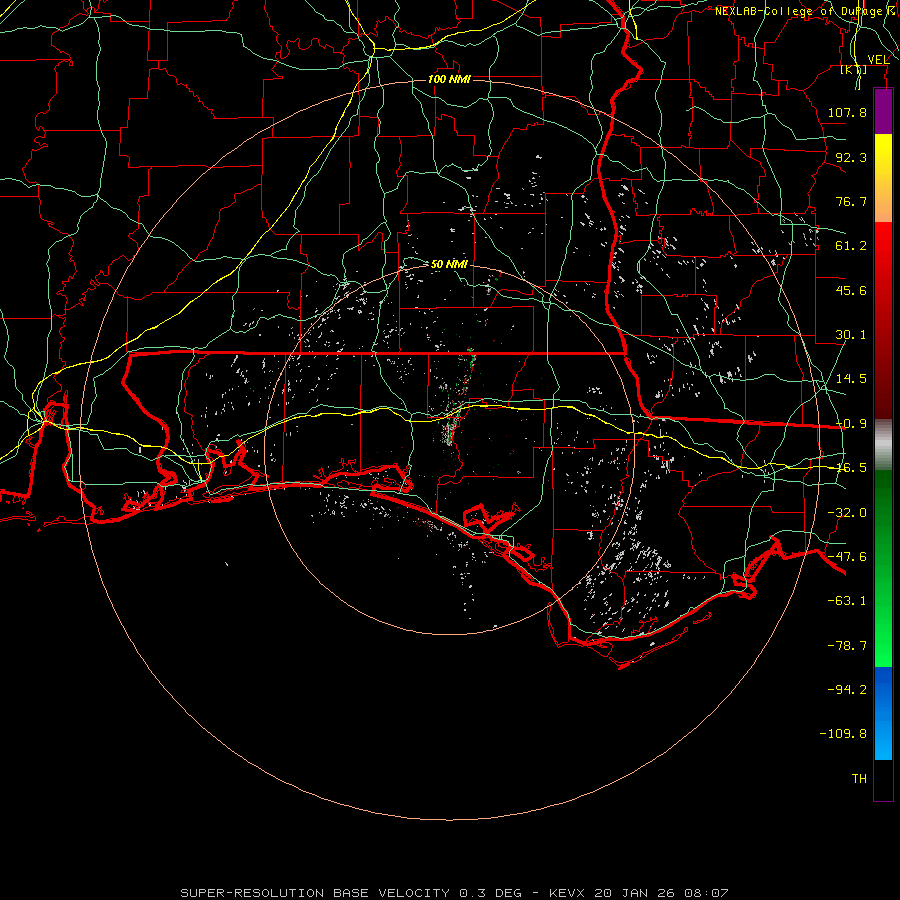Click the TH threshold label
900x900 pixels.
click(859, 779)
